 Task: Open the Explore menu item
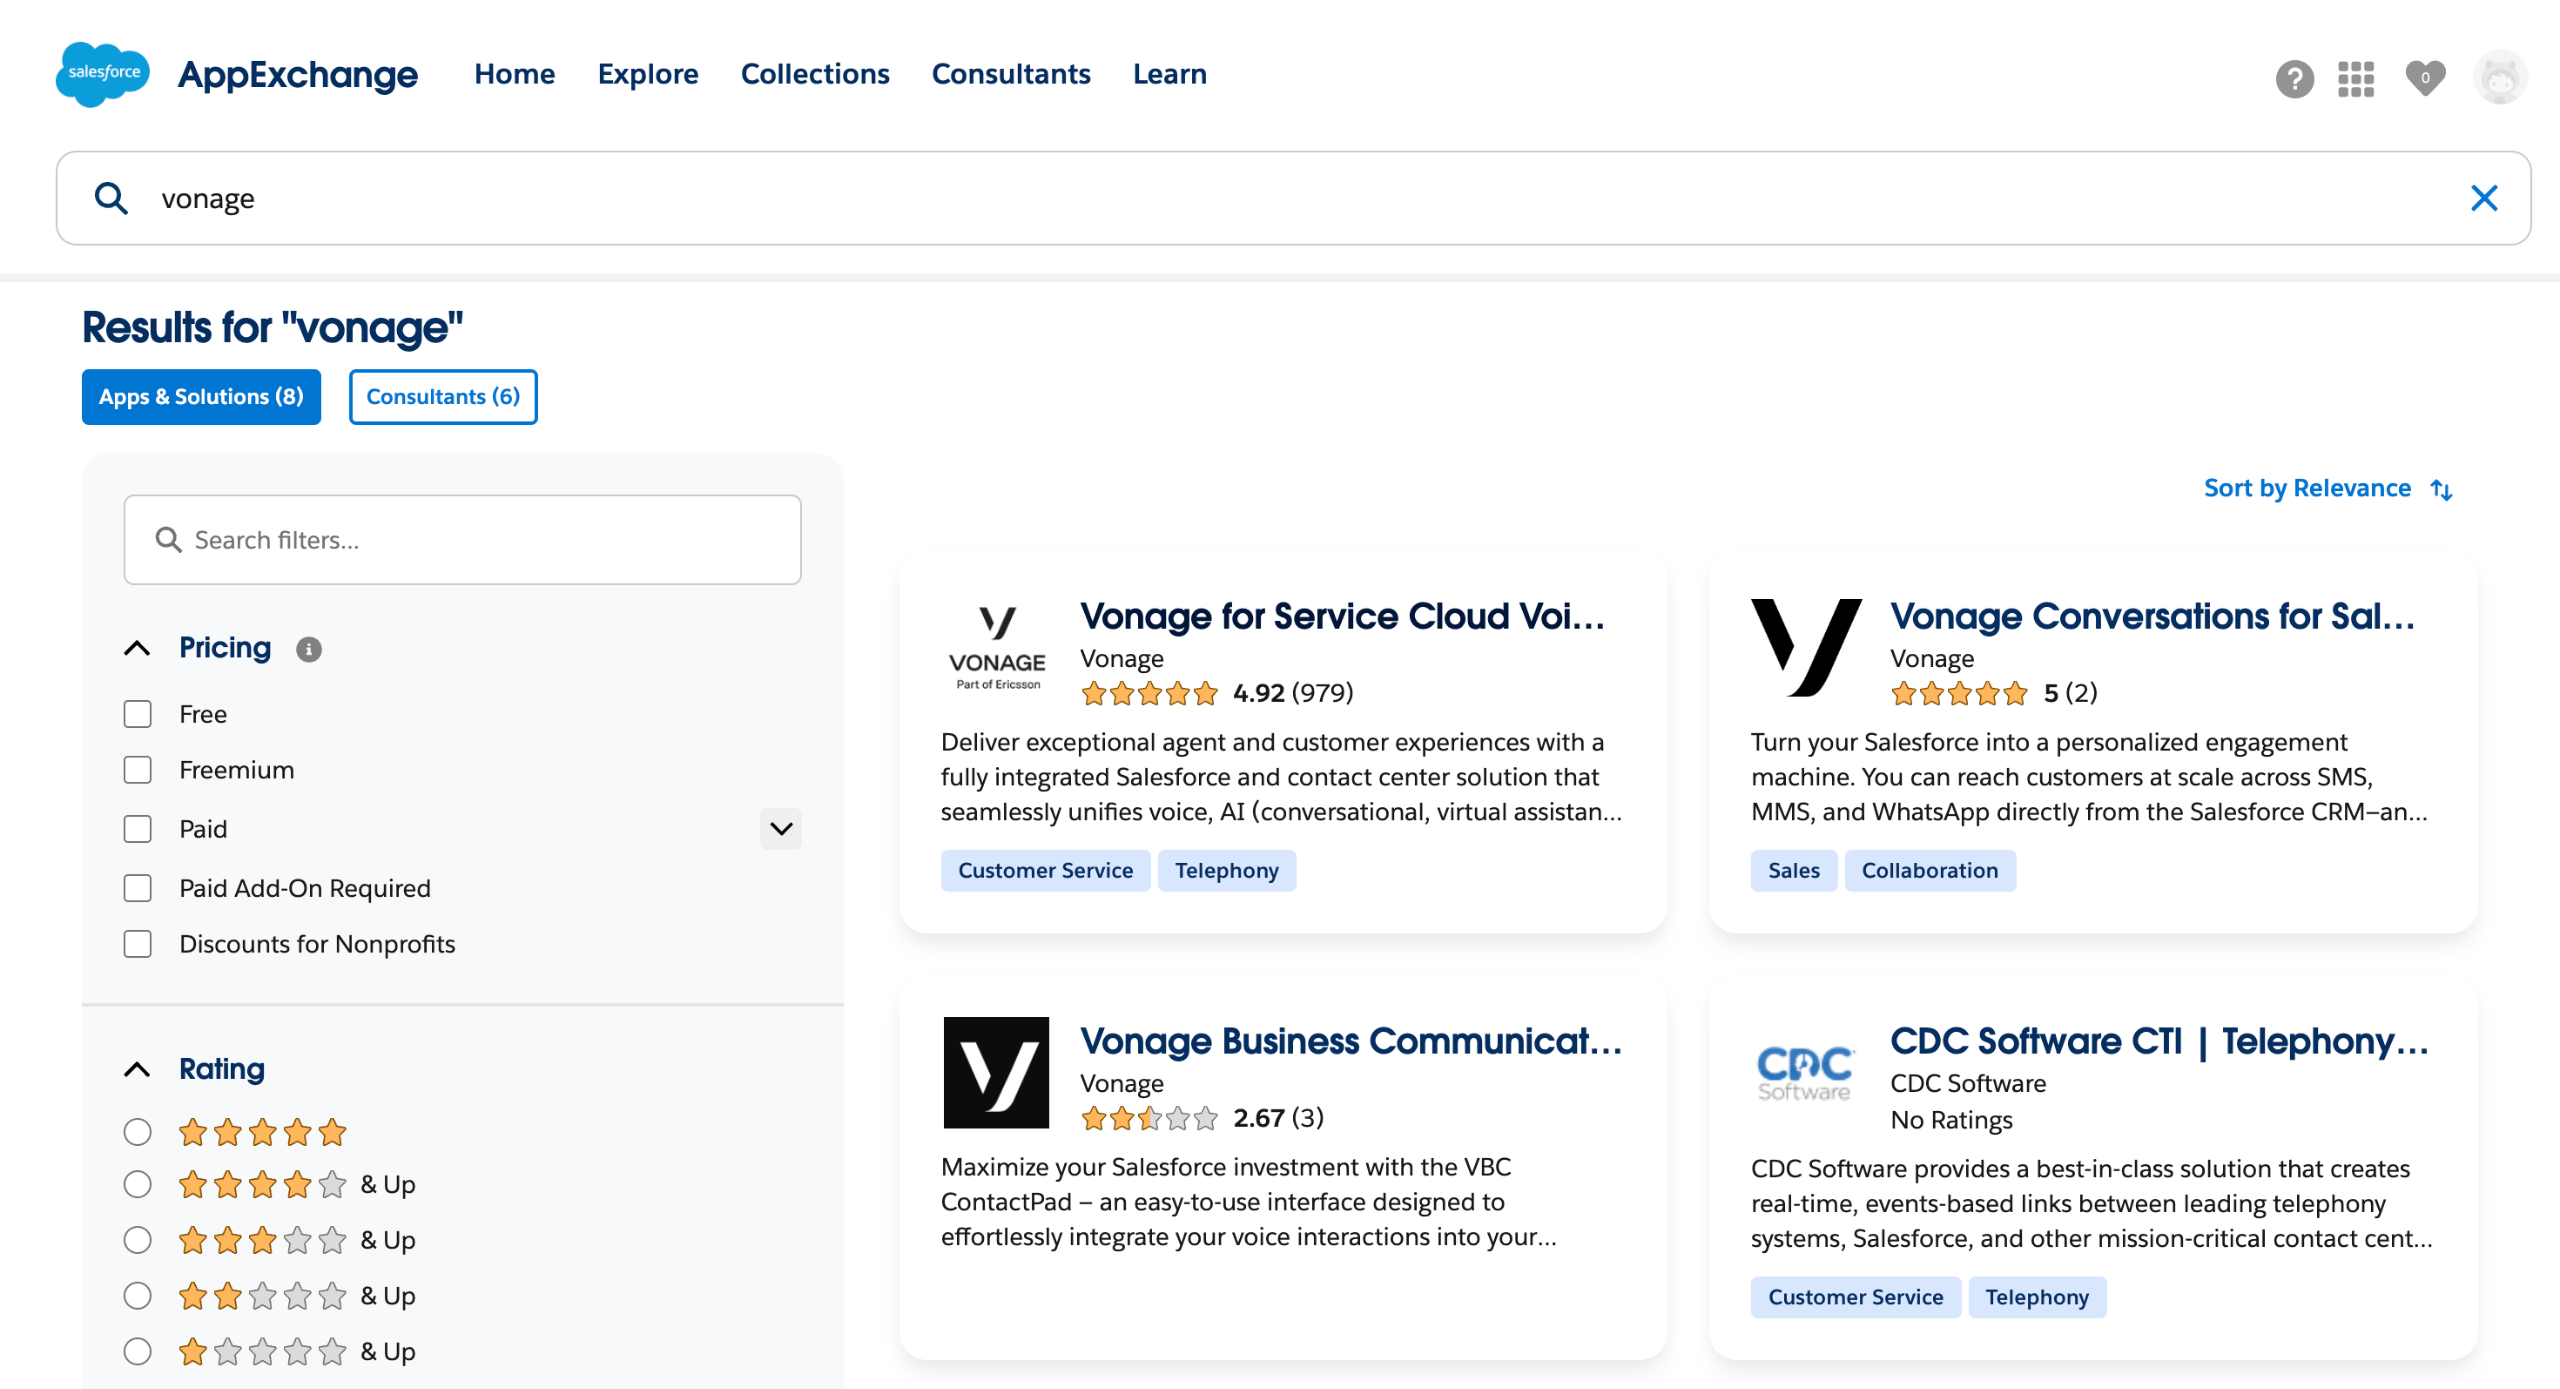[647, 74]
